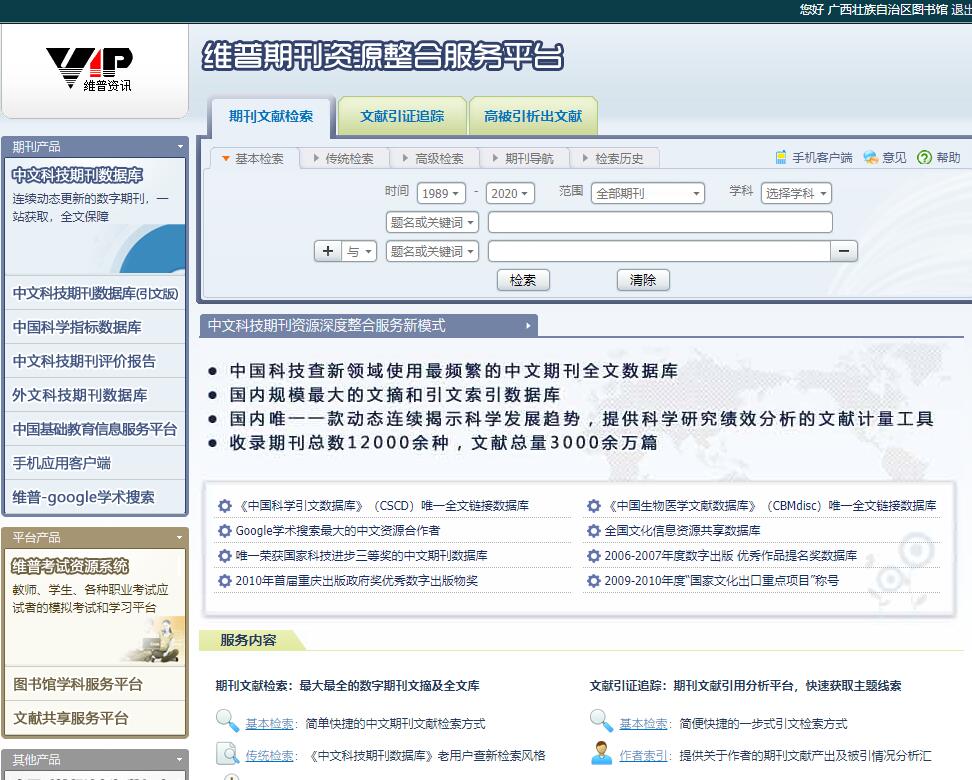972x780 pixels.
Task: Open 图书馆学科服务平台 in sidebar
Action: (95, 685)
